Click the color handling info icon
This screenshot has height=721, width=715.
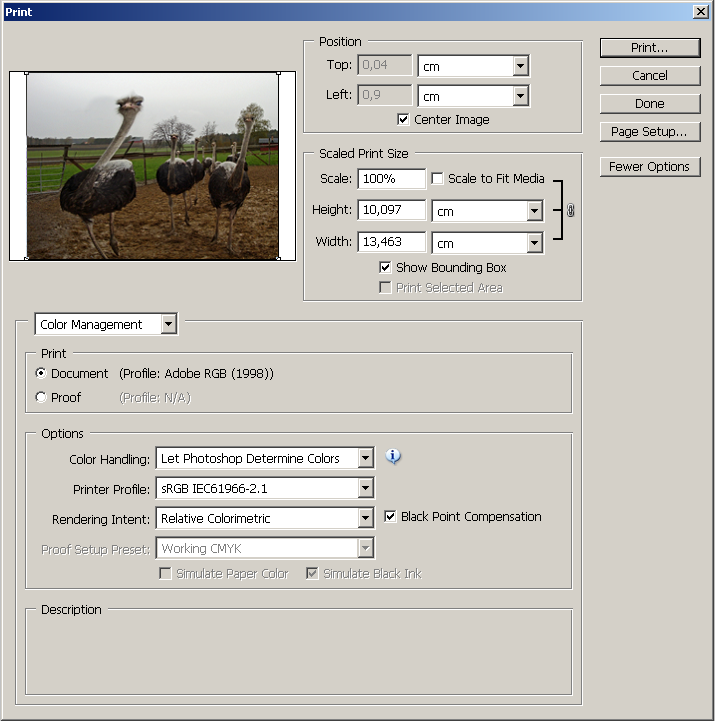pos(393,457)
